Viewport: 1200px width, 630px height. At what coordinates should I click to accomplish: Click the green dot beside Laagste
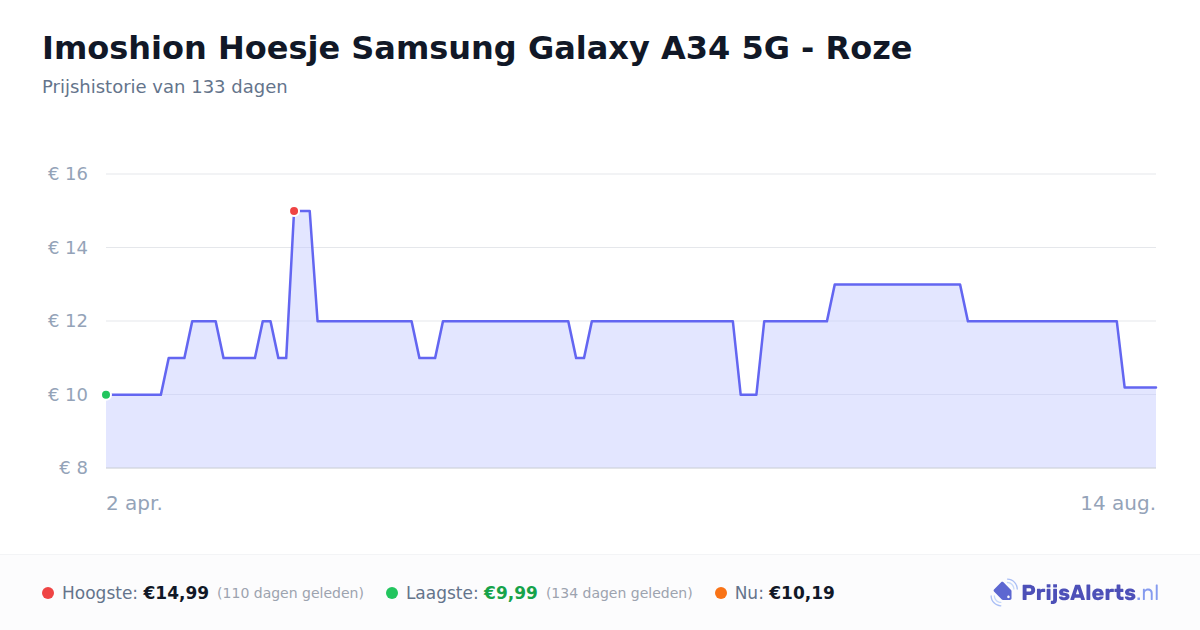click(392, 594)
